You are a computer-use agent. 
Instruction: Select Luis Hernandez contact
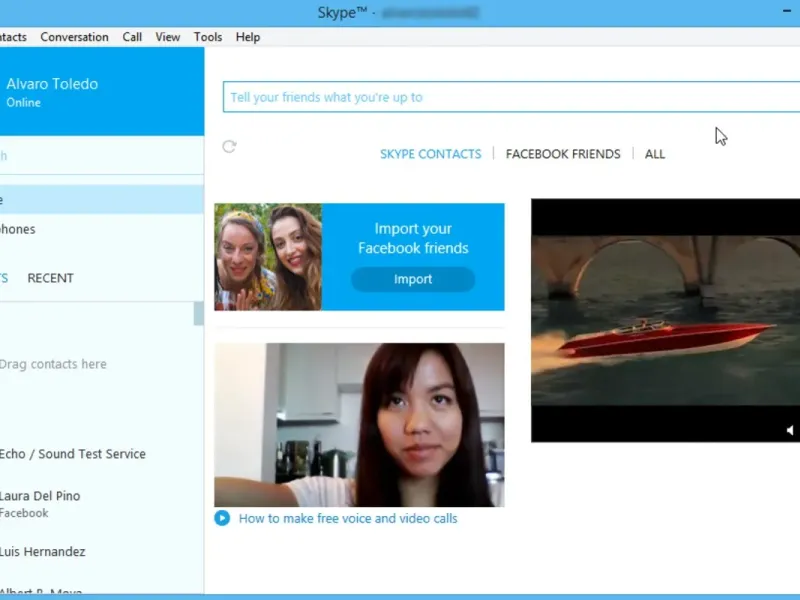click(x=42, y=552)
